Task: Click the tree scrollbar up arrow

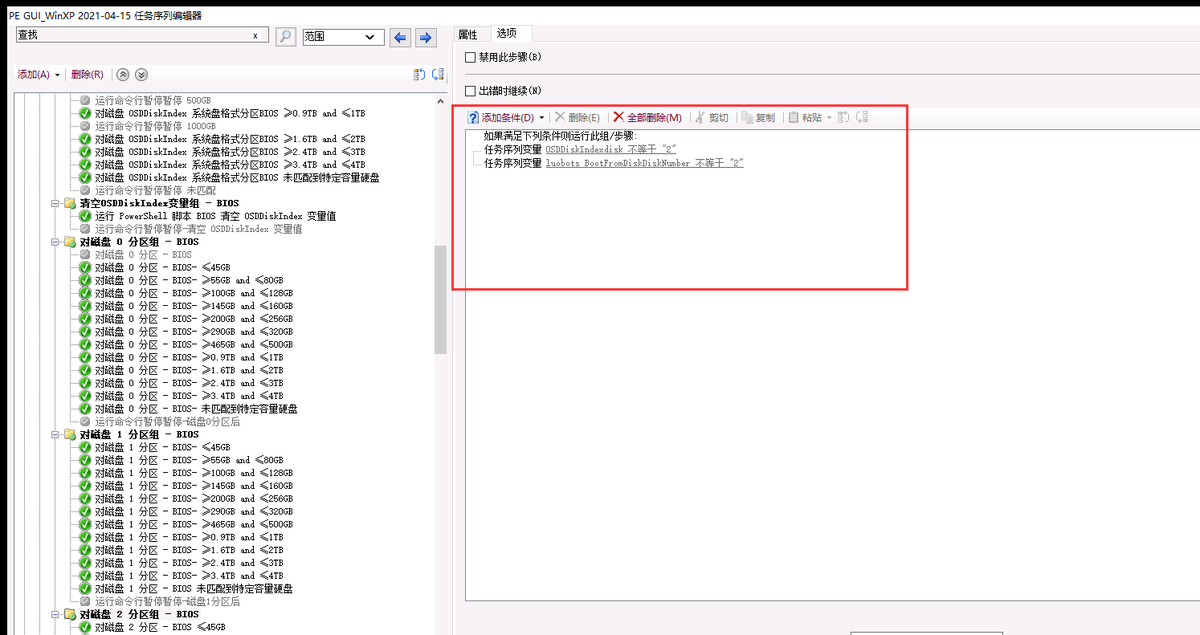Action: 440,100
